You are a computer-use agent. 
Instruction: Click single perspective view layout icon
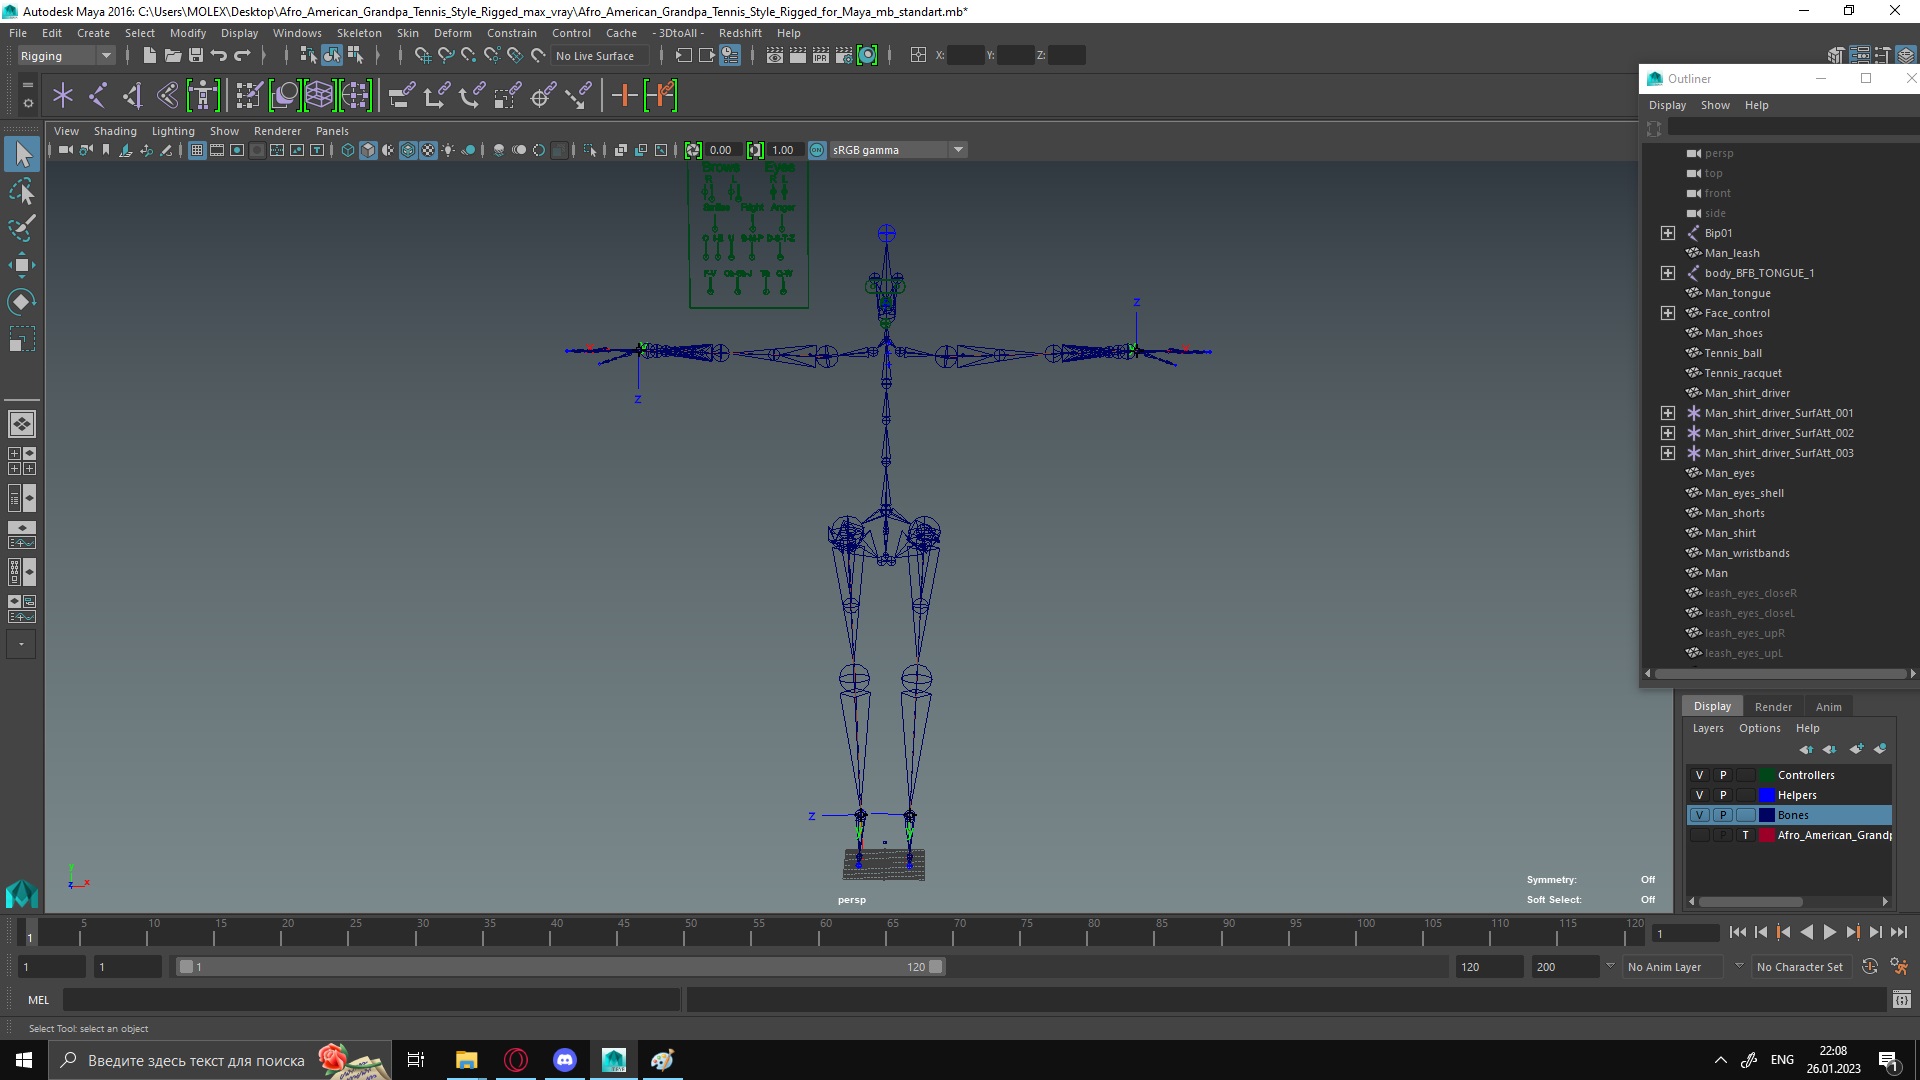(x=22, y=424)
